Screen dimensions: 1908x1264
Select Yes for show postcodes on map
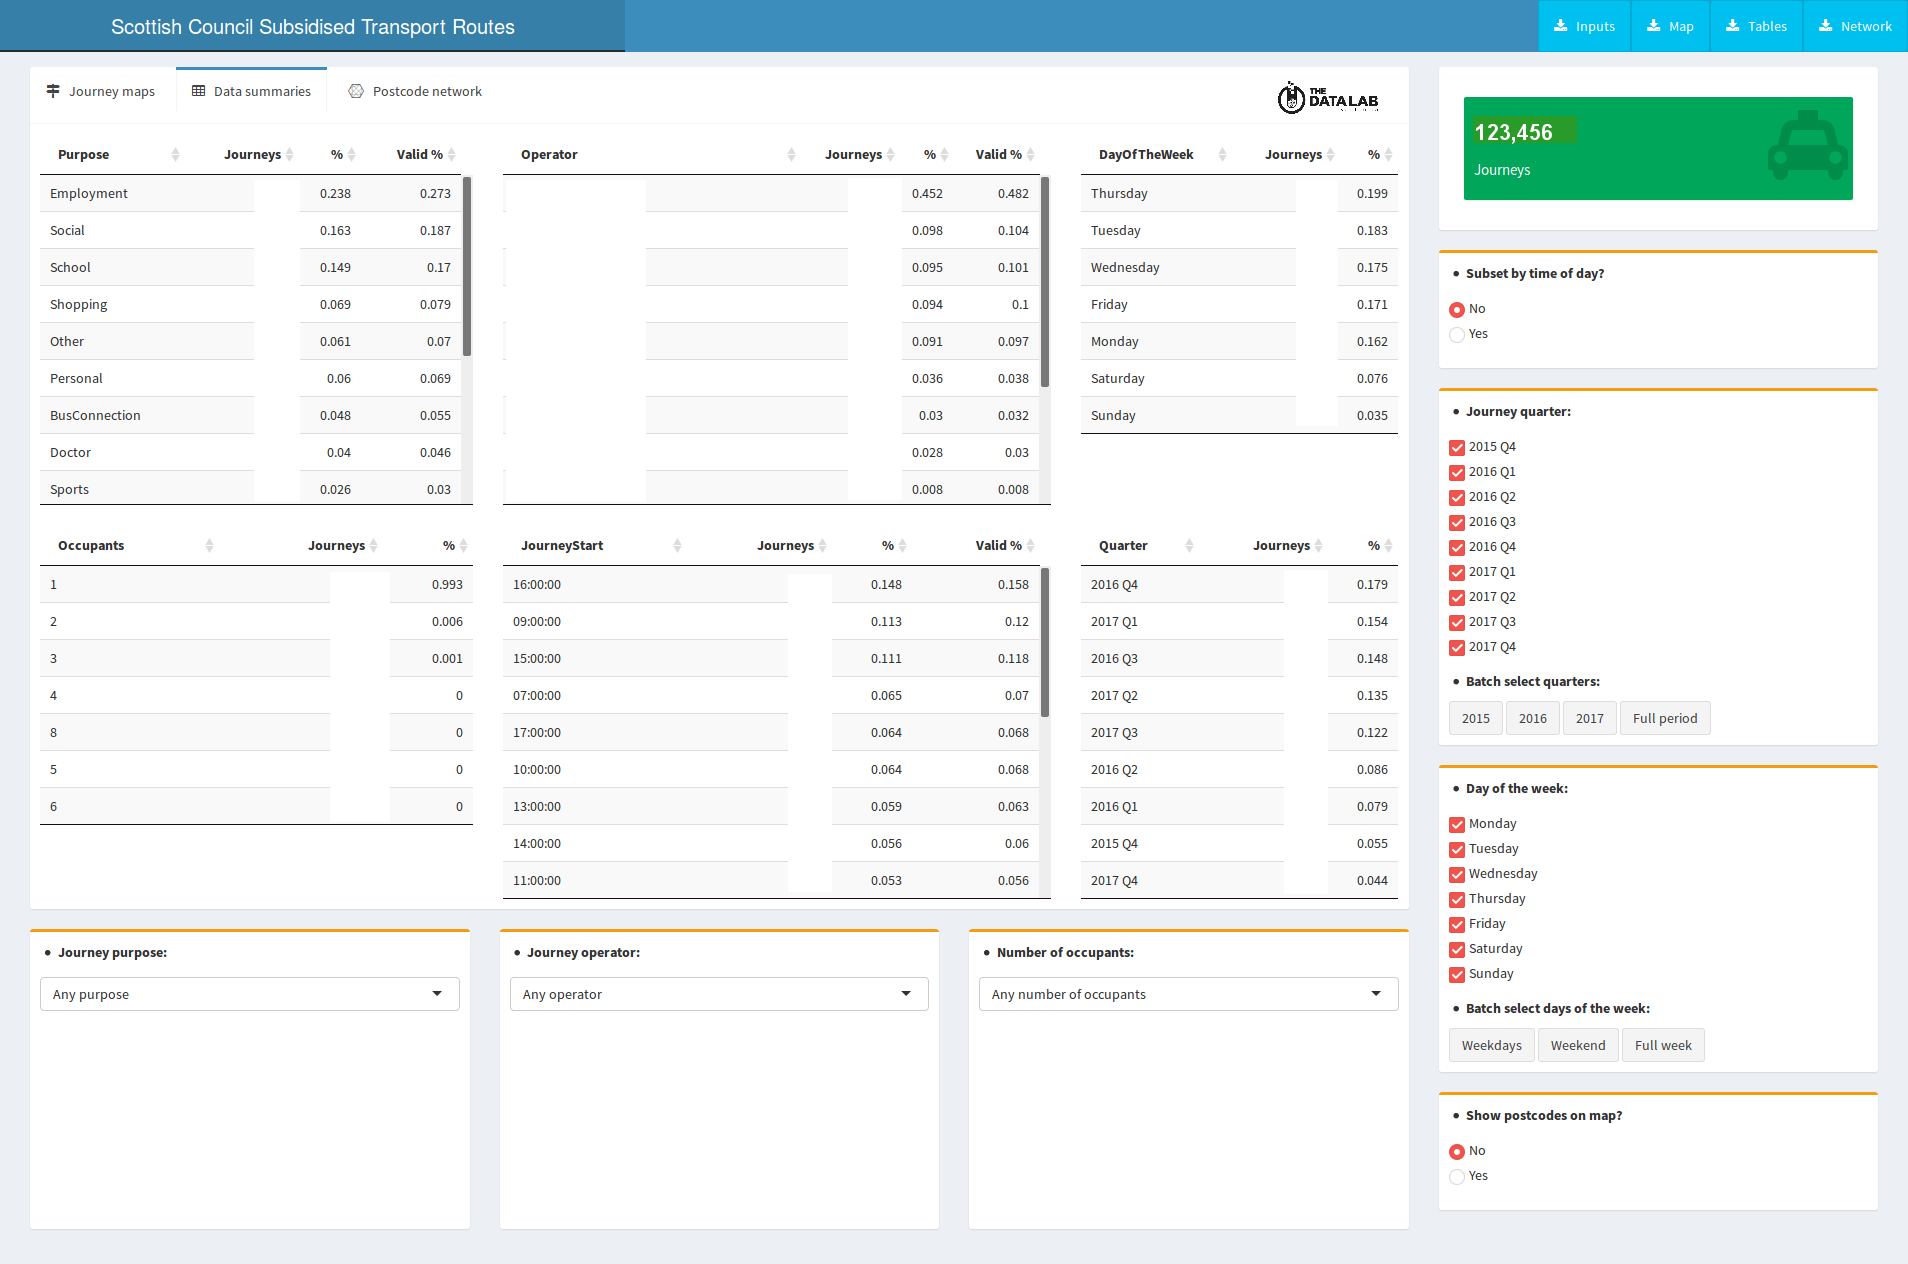pyautogui.click(x=1457, y=1176)
